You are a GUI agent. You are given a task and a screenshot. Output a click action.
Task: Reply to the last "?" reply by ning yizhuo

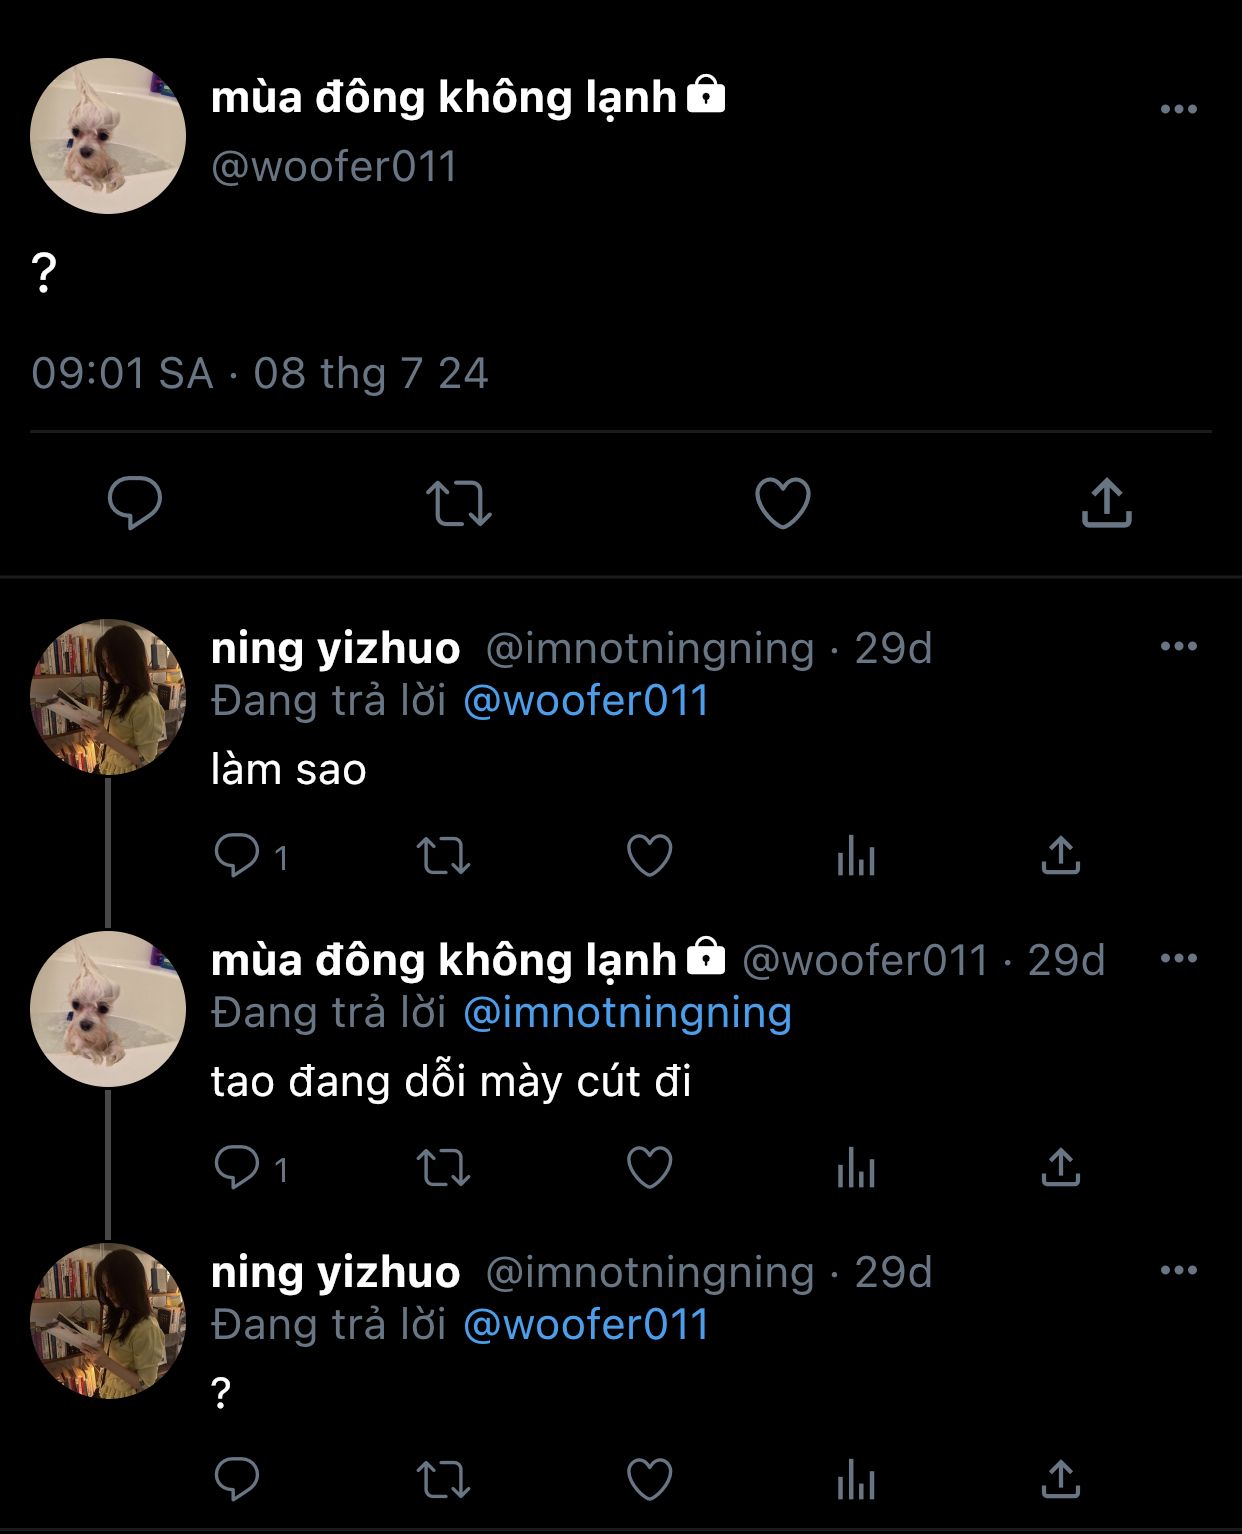[x=237, y=1480]
